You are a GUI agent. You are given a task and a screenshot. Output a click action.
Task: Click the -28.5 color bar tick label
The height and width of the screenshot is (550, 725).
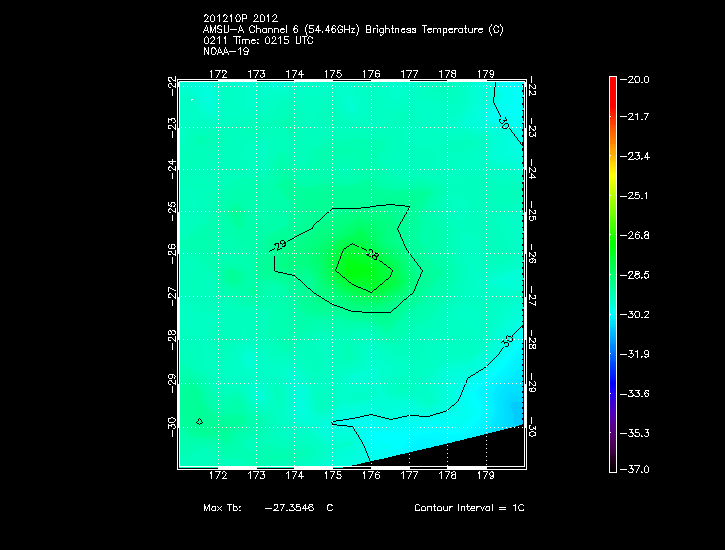[637, 274]
